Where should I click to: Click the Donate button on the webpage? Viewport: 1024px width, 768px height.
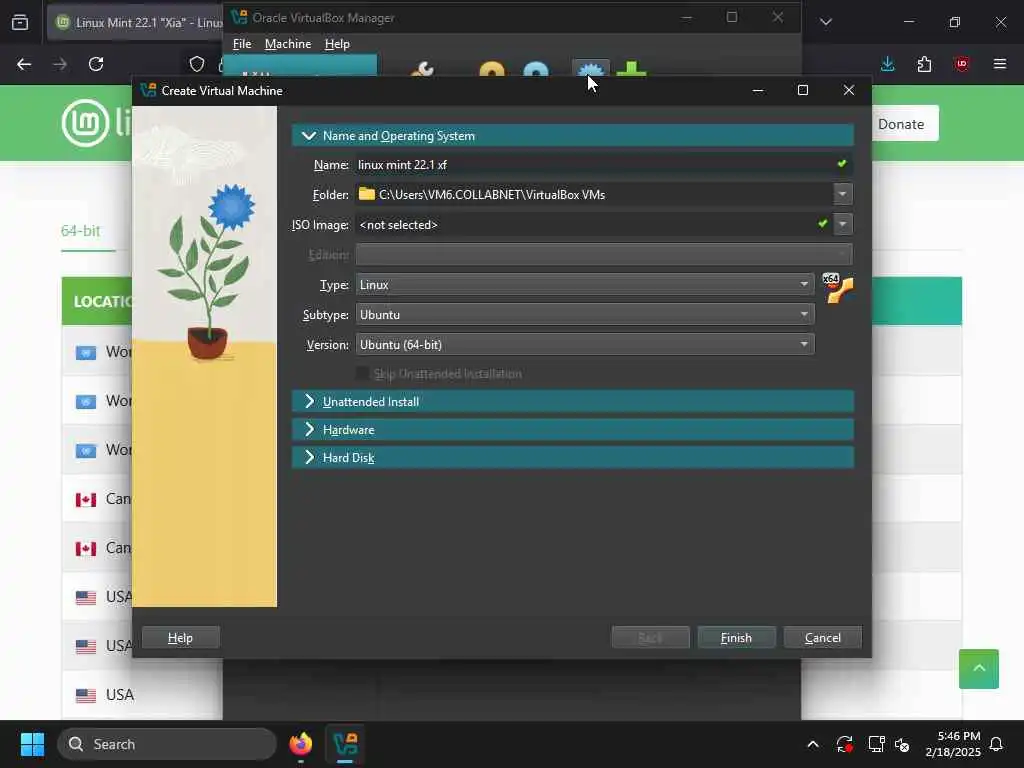901,124
